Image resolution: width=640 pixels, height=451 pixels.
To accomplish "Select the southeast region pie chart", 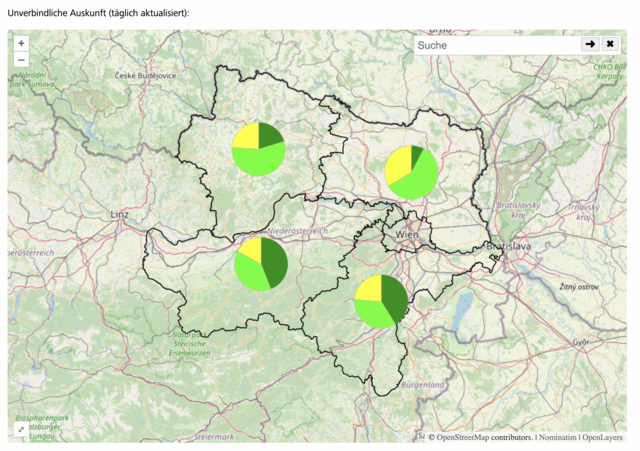I will (x=381, y=301).
